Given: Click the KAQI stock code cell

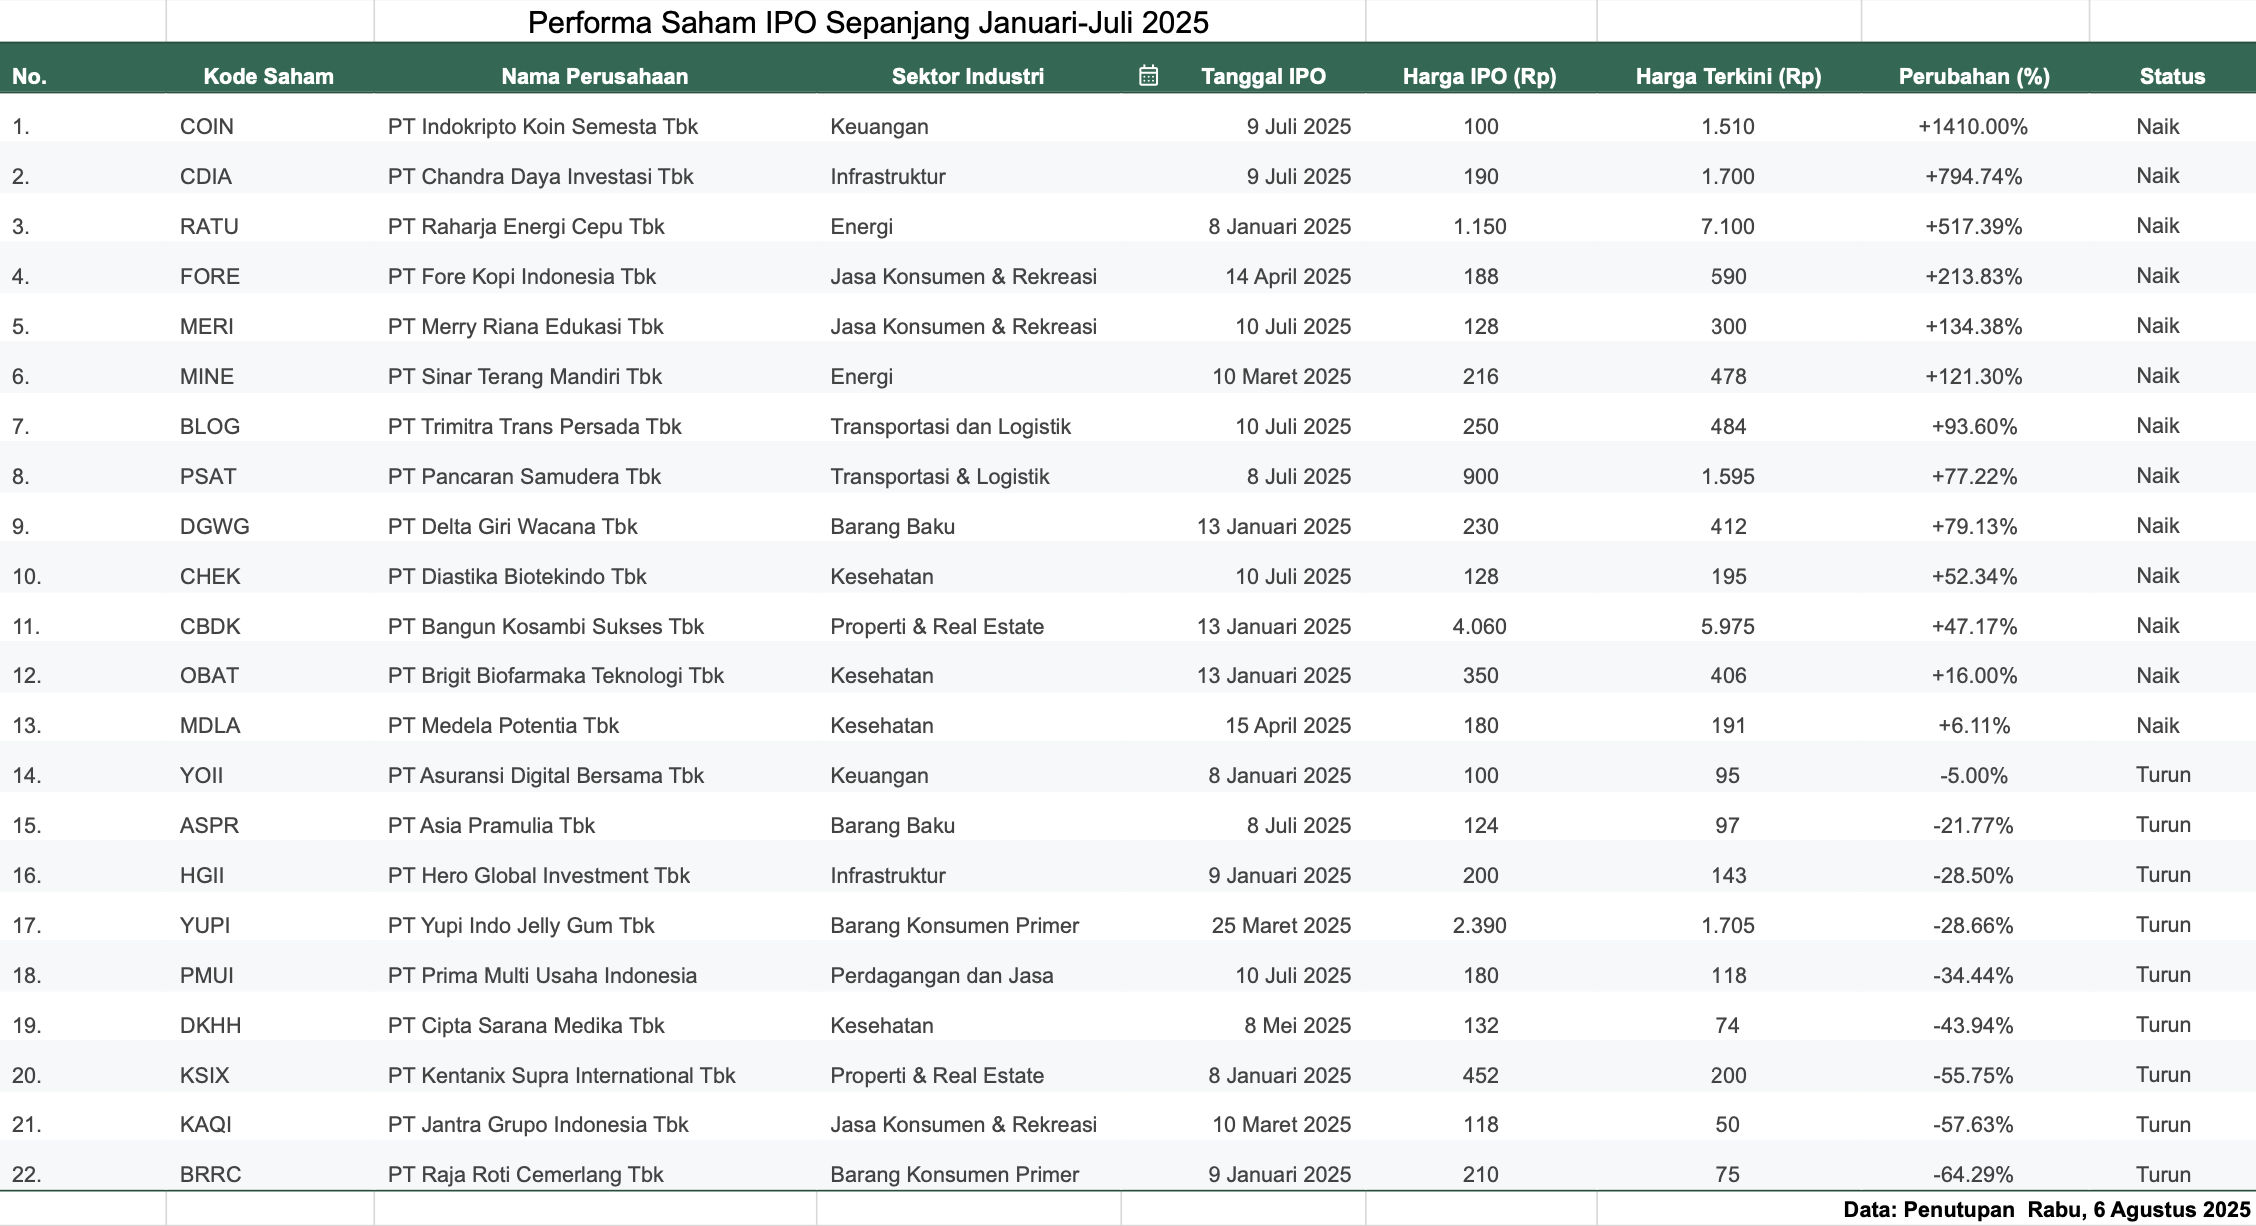Looking at the screenshot, I should pyautogui.click(x=206, y=1124).
